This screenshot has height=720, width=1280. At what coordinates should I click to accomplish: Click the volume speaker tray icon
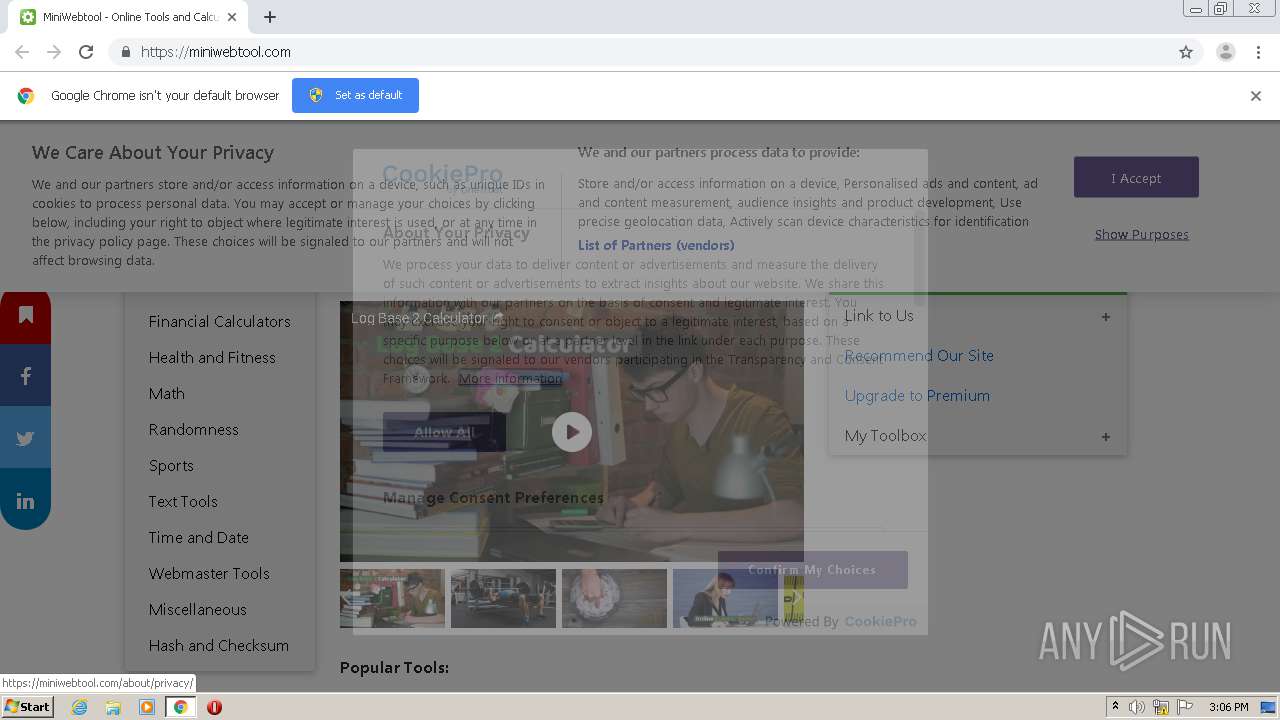(1137, 707)
